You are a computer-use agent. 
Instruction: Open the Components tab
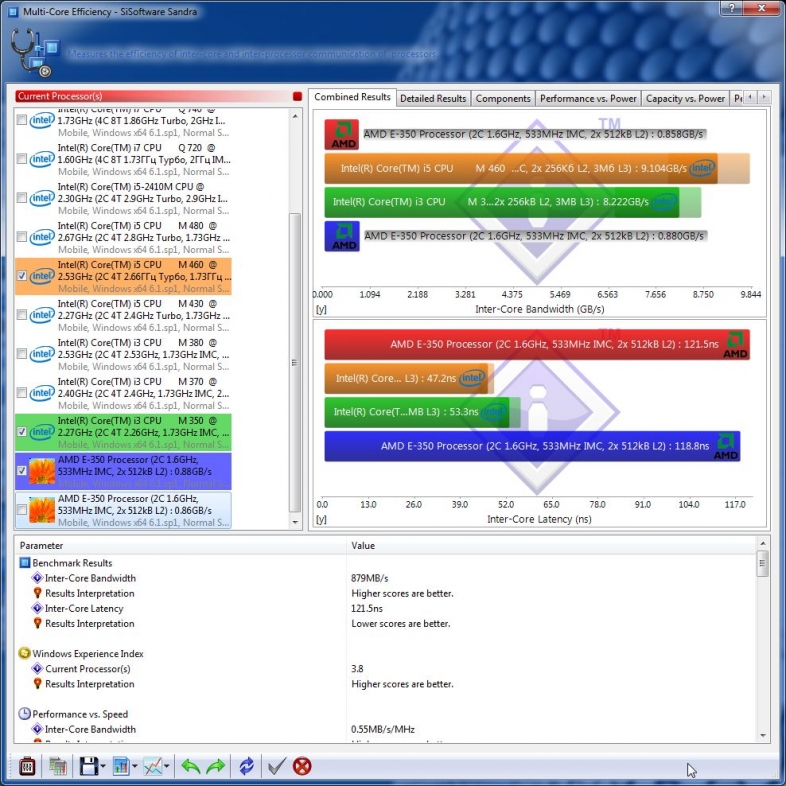click(503, 98)
